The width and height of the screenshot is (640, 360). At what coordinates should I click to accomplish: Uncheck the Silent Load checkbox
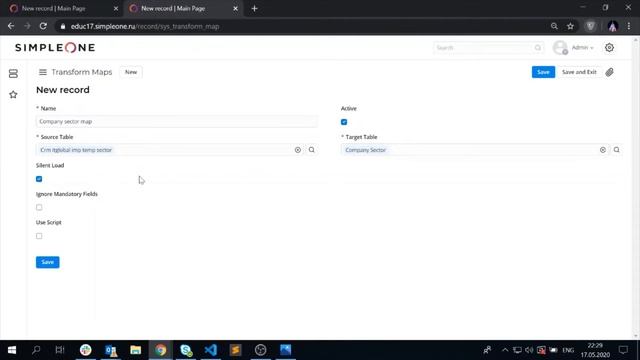(x=39, y=179)
